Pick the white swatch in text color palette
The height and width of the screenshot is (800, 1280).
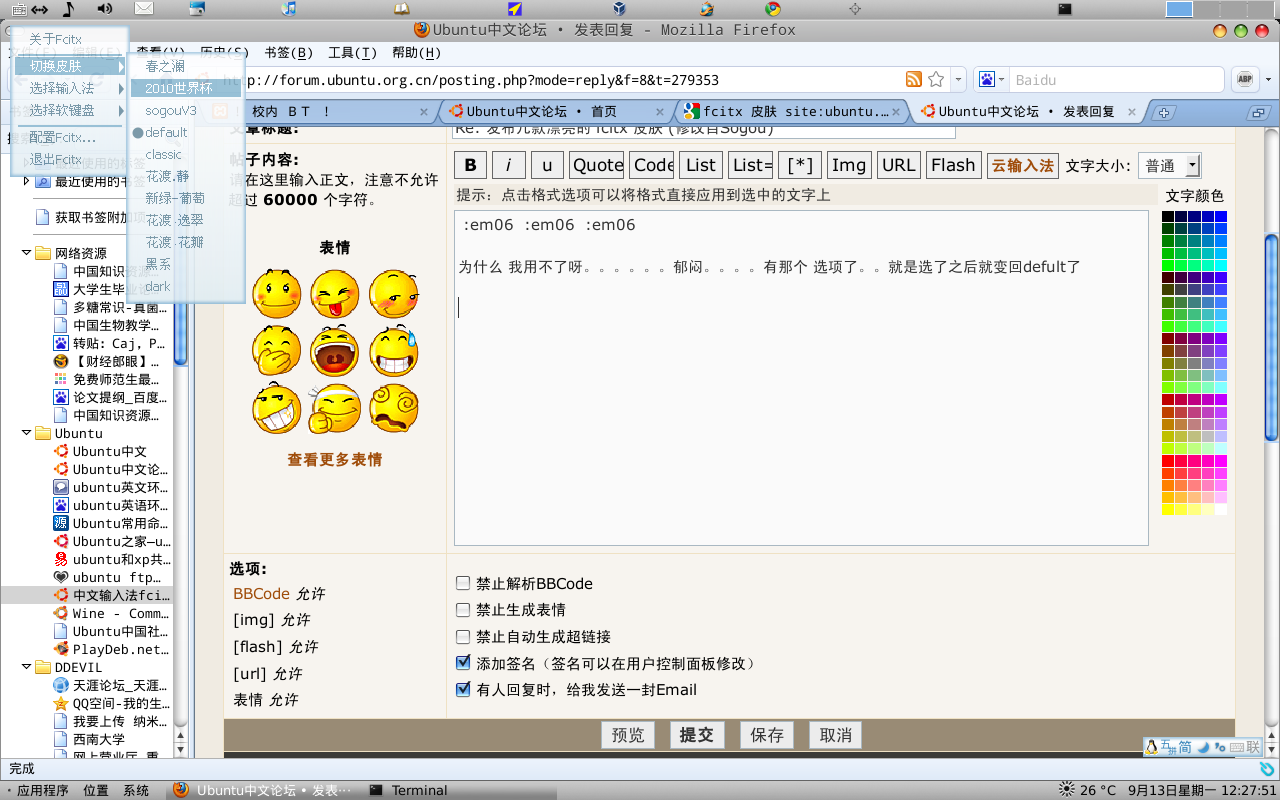click(1221, 509)
